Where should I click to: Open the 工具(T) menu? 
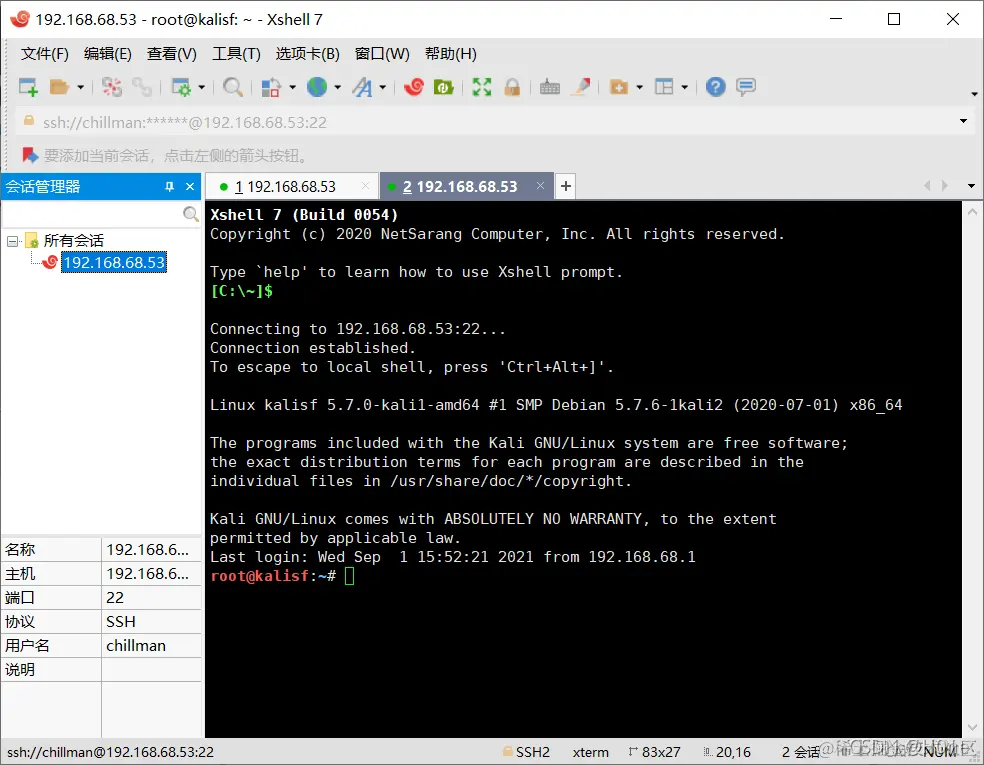click(x=236, y=54)
